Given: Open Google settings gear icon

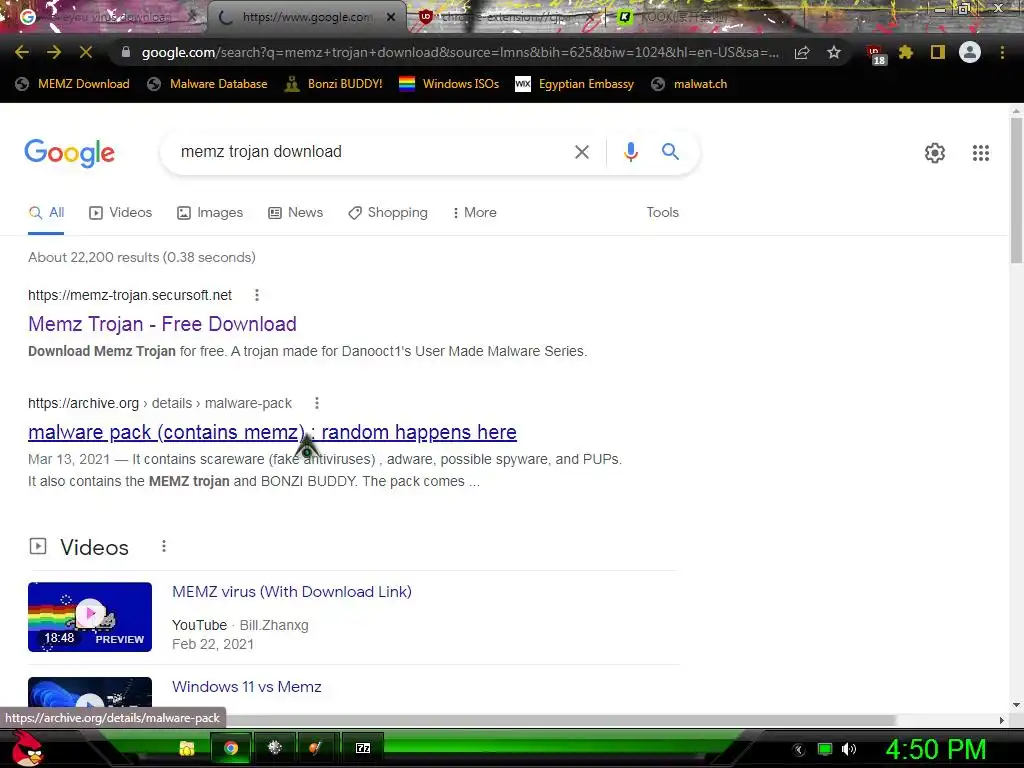Looking at the screenshot, I should pos(935,153).
